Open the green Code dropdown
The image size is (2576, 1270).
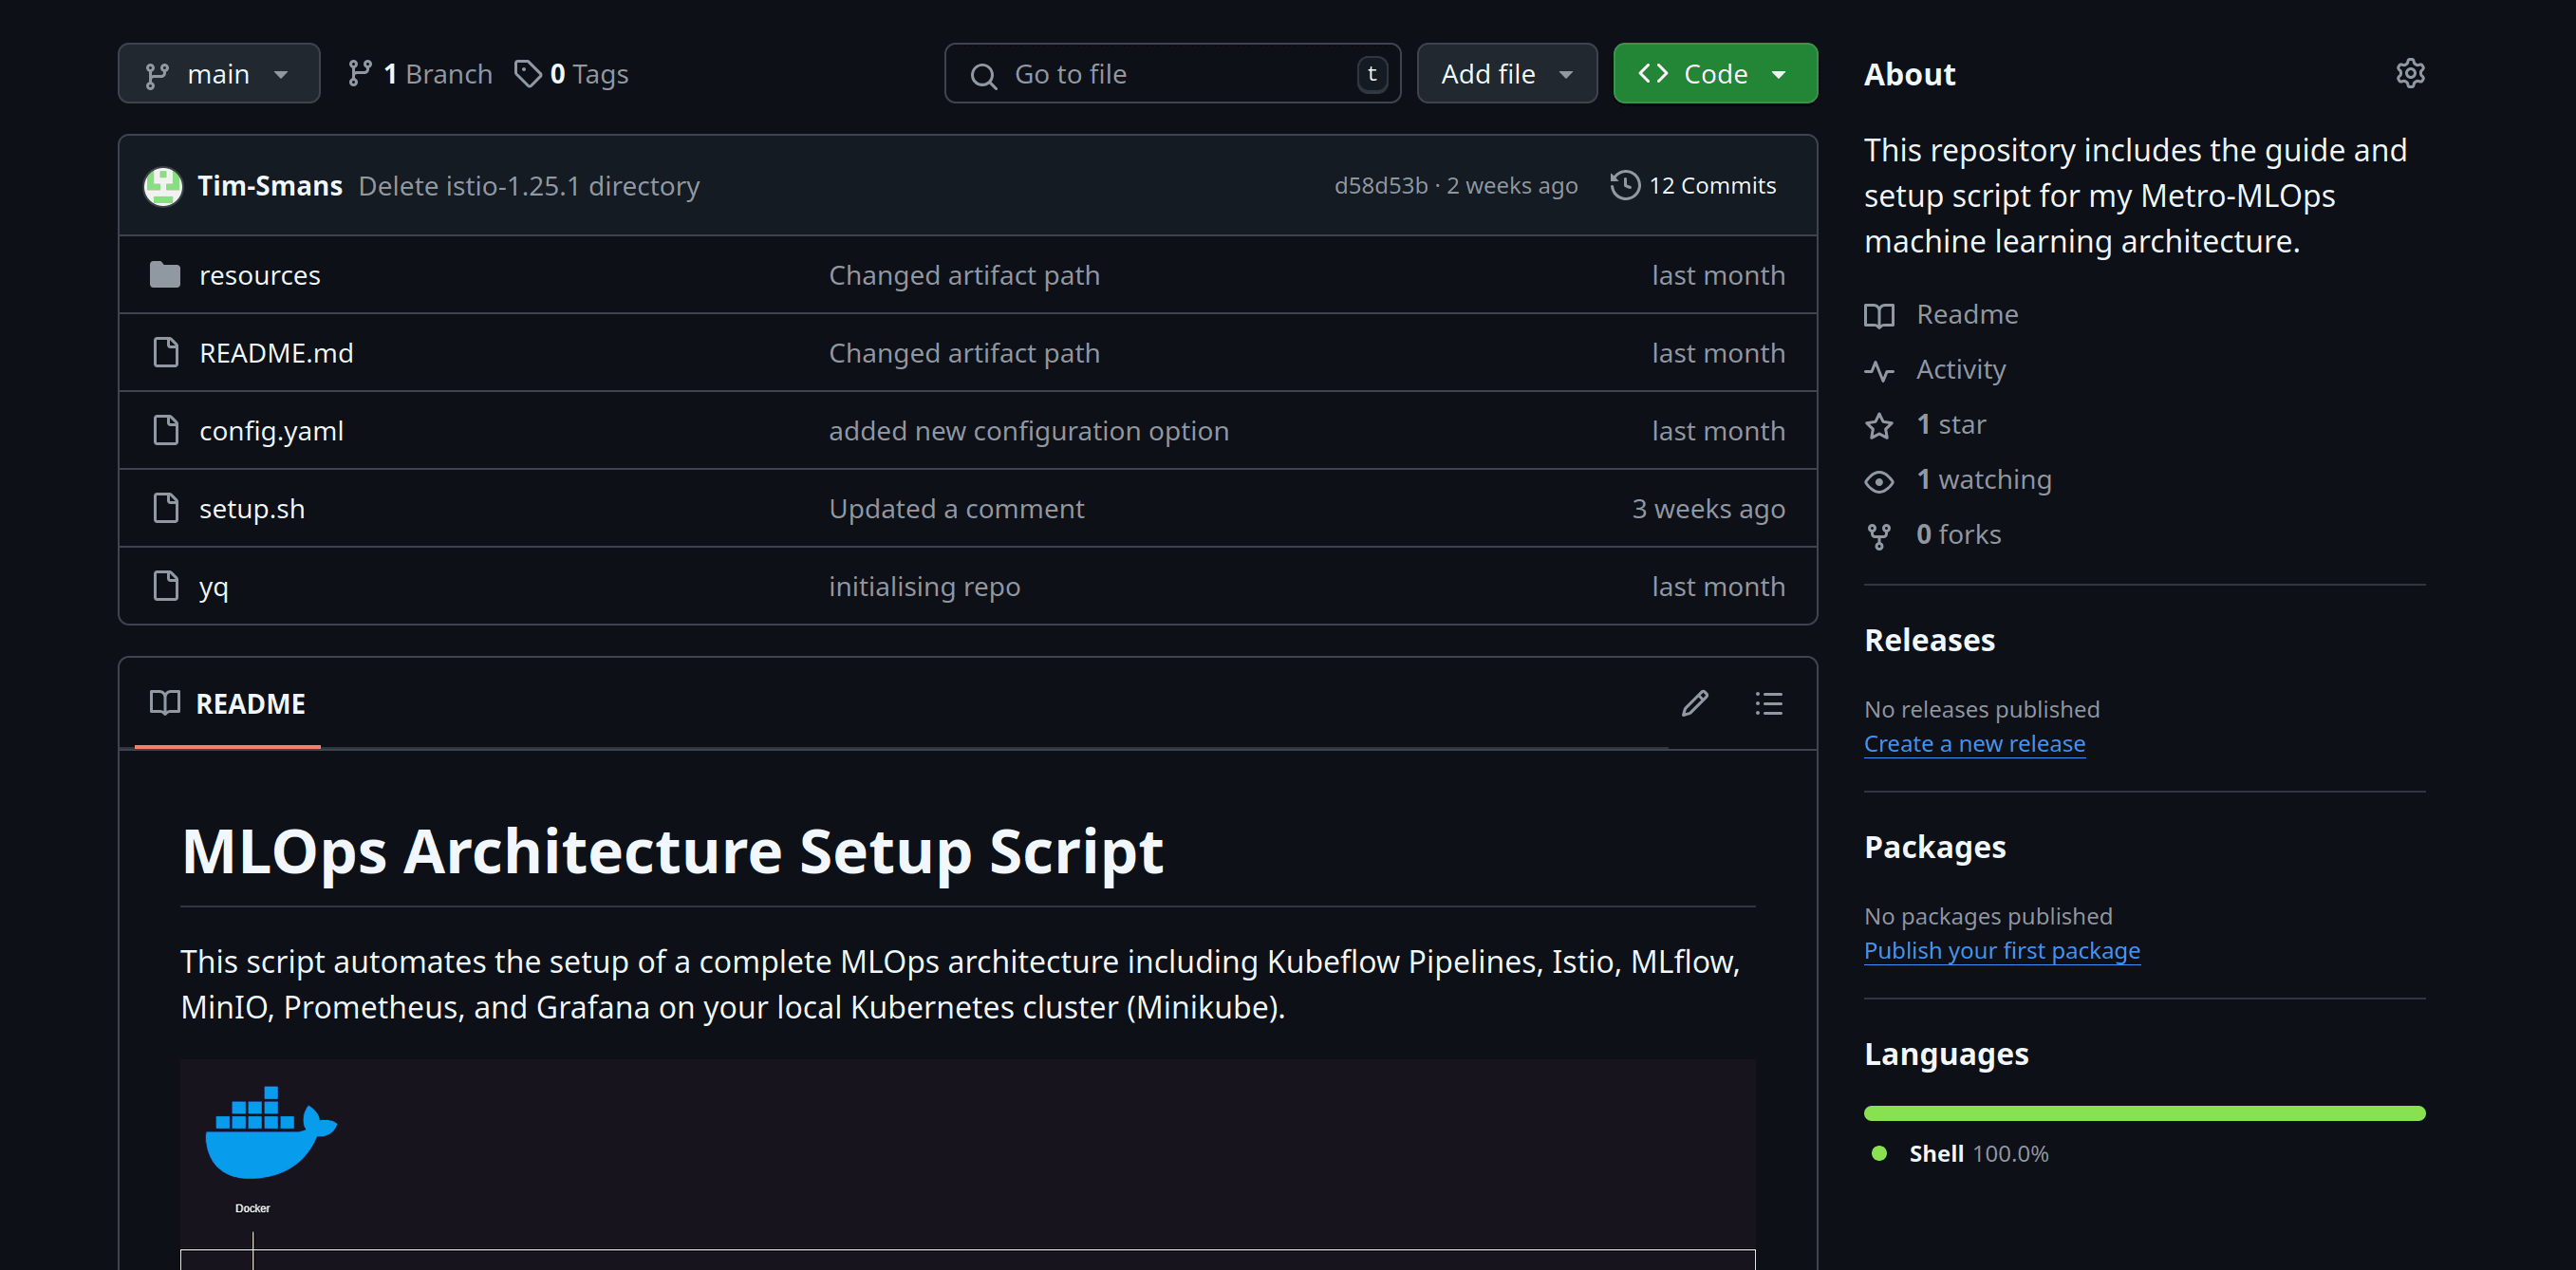[x=1714, y=74]
